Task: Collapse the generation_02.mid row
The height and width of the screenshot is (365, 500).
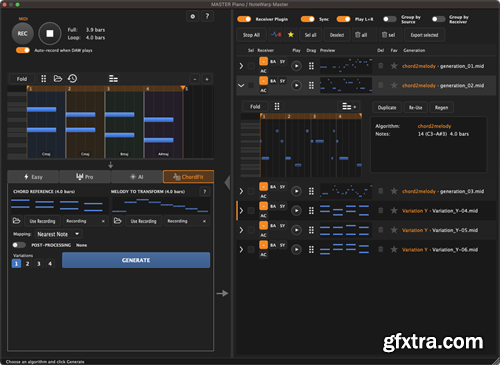Action: (x=241, y=86)
